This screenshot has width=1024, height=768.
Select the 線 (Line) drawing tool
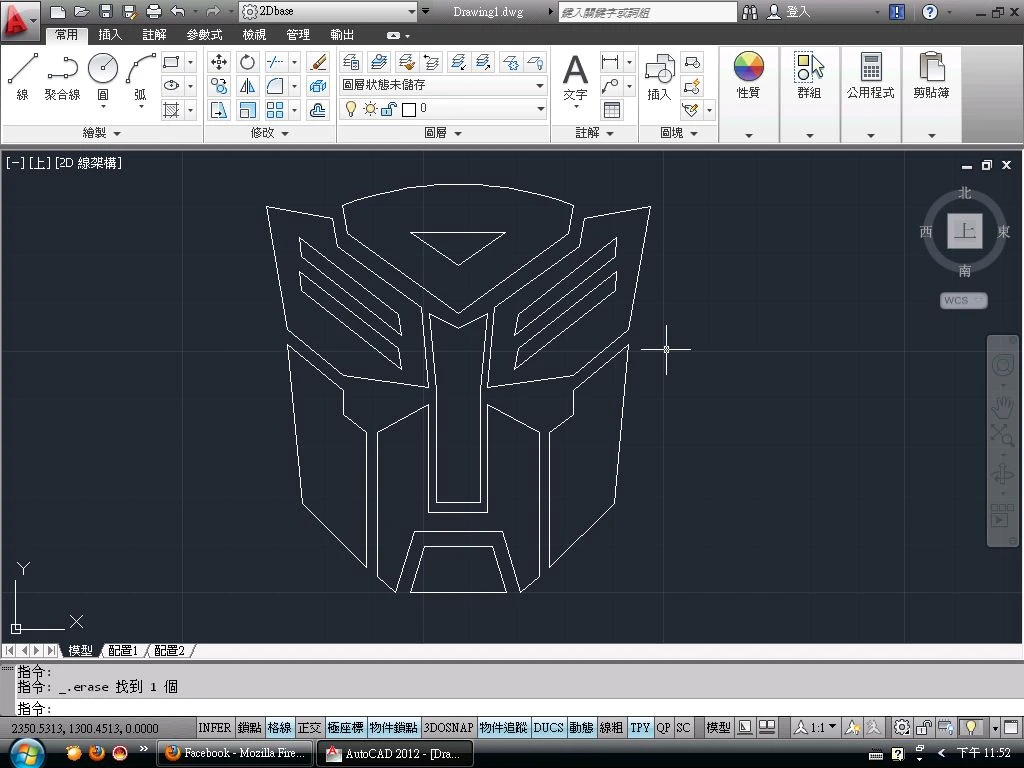pos(22,76)
